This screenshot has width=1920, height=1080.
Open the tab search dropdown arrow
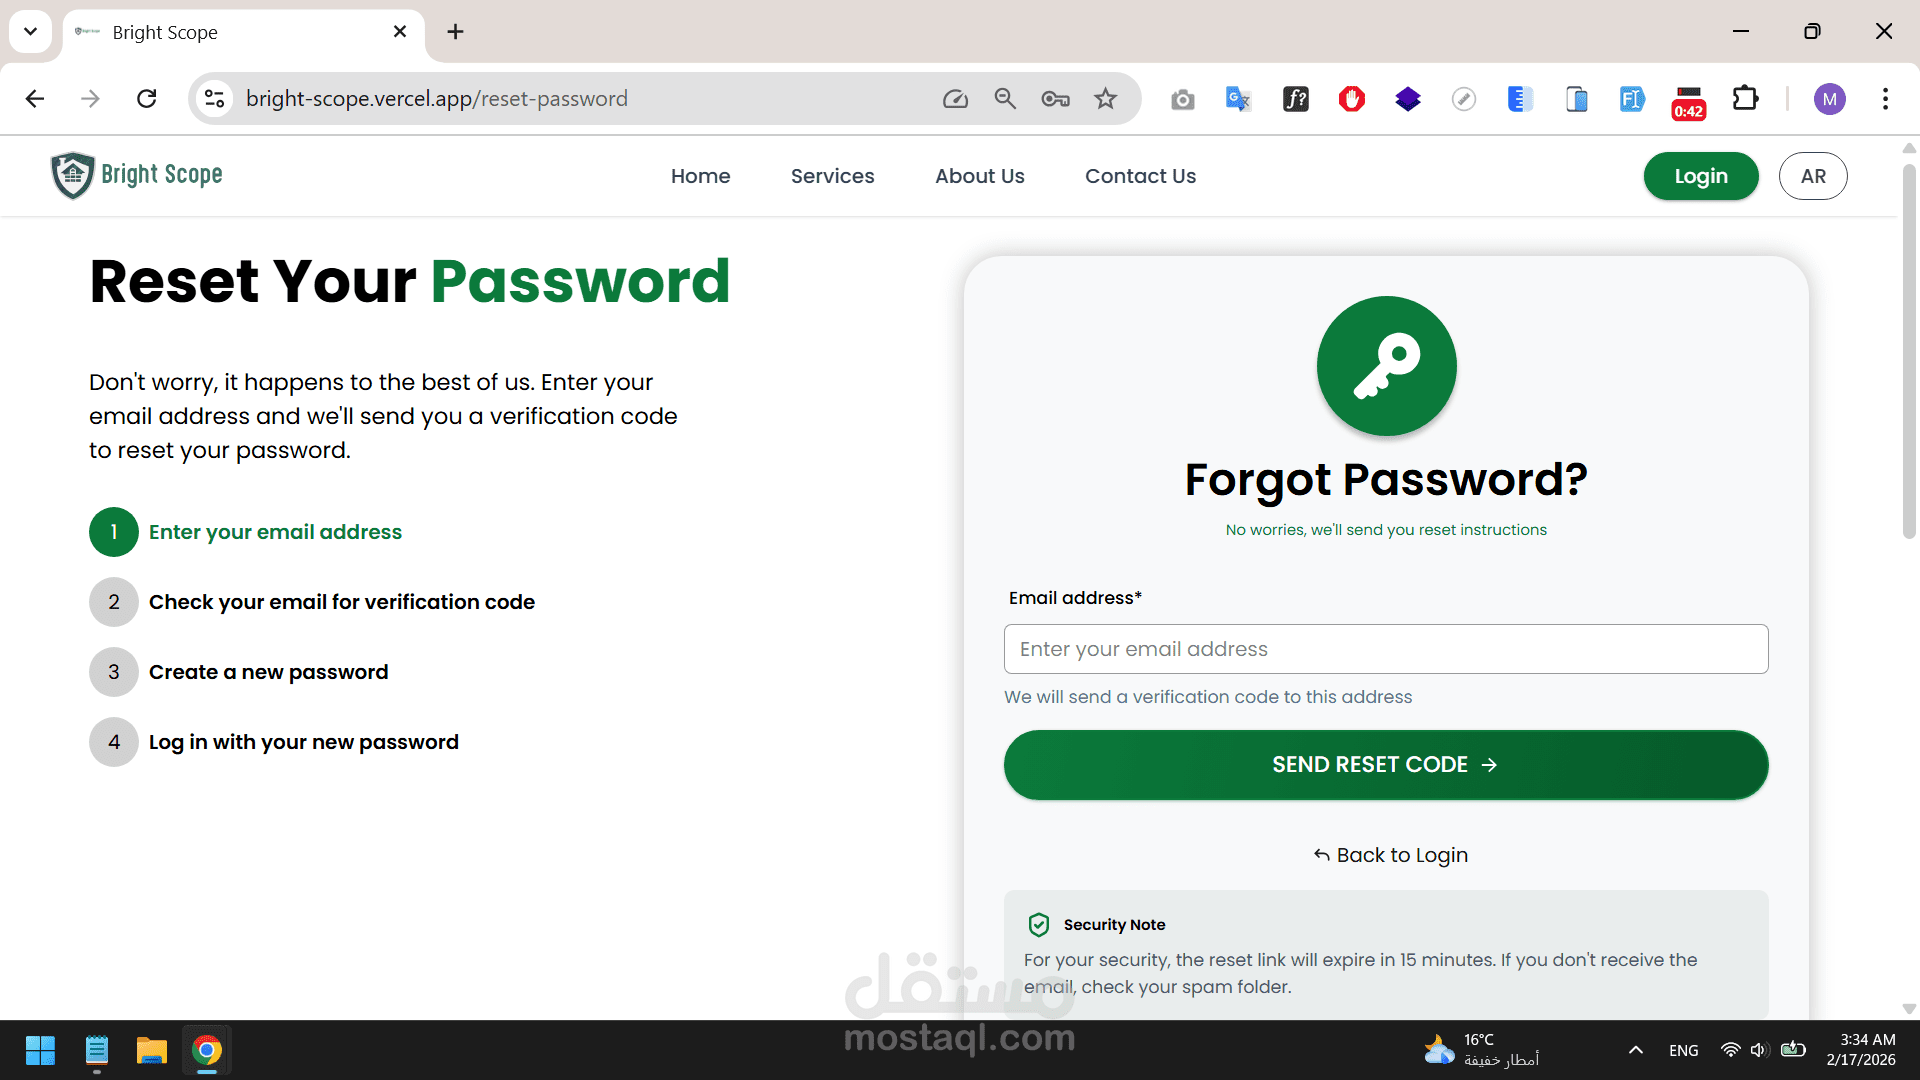(x=30, y=31)
